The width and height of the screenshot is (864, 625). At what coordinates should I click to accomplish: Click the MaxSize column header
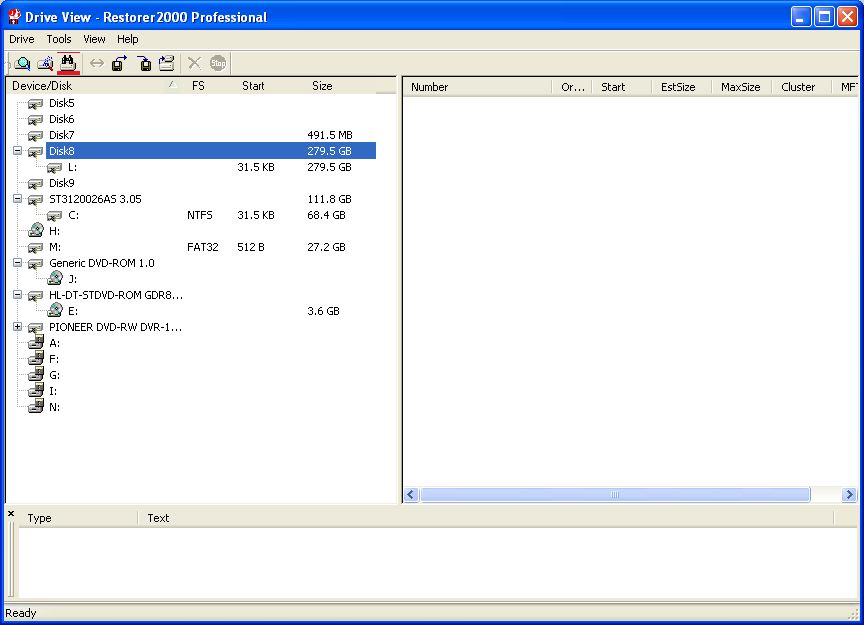(741, 87)
